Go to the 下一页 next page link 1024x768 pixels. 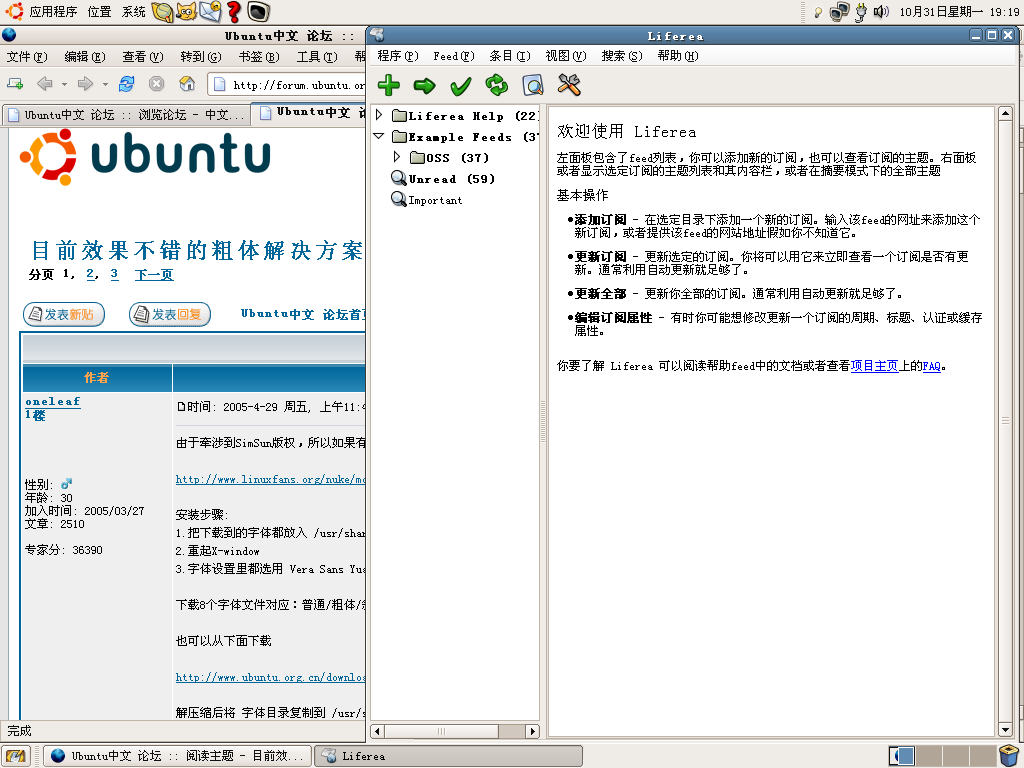tap(154, 275)
